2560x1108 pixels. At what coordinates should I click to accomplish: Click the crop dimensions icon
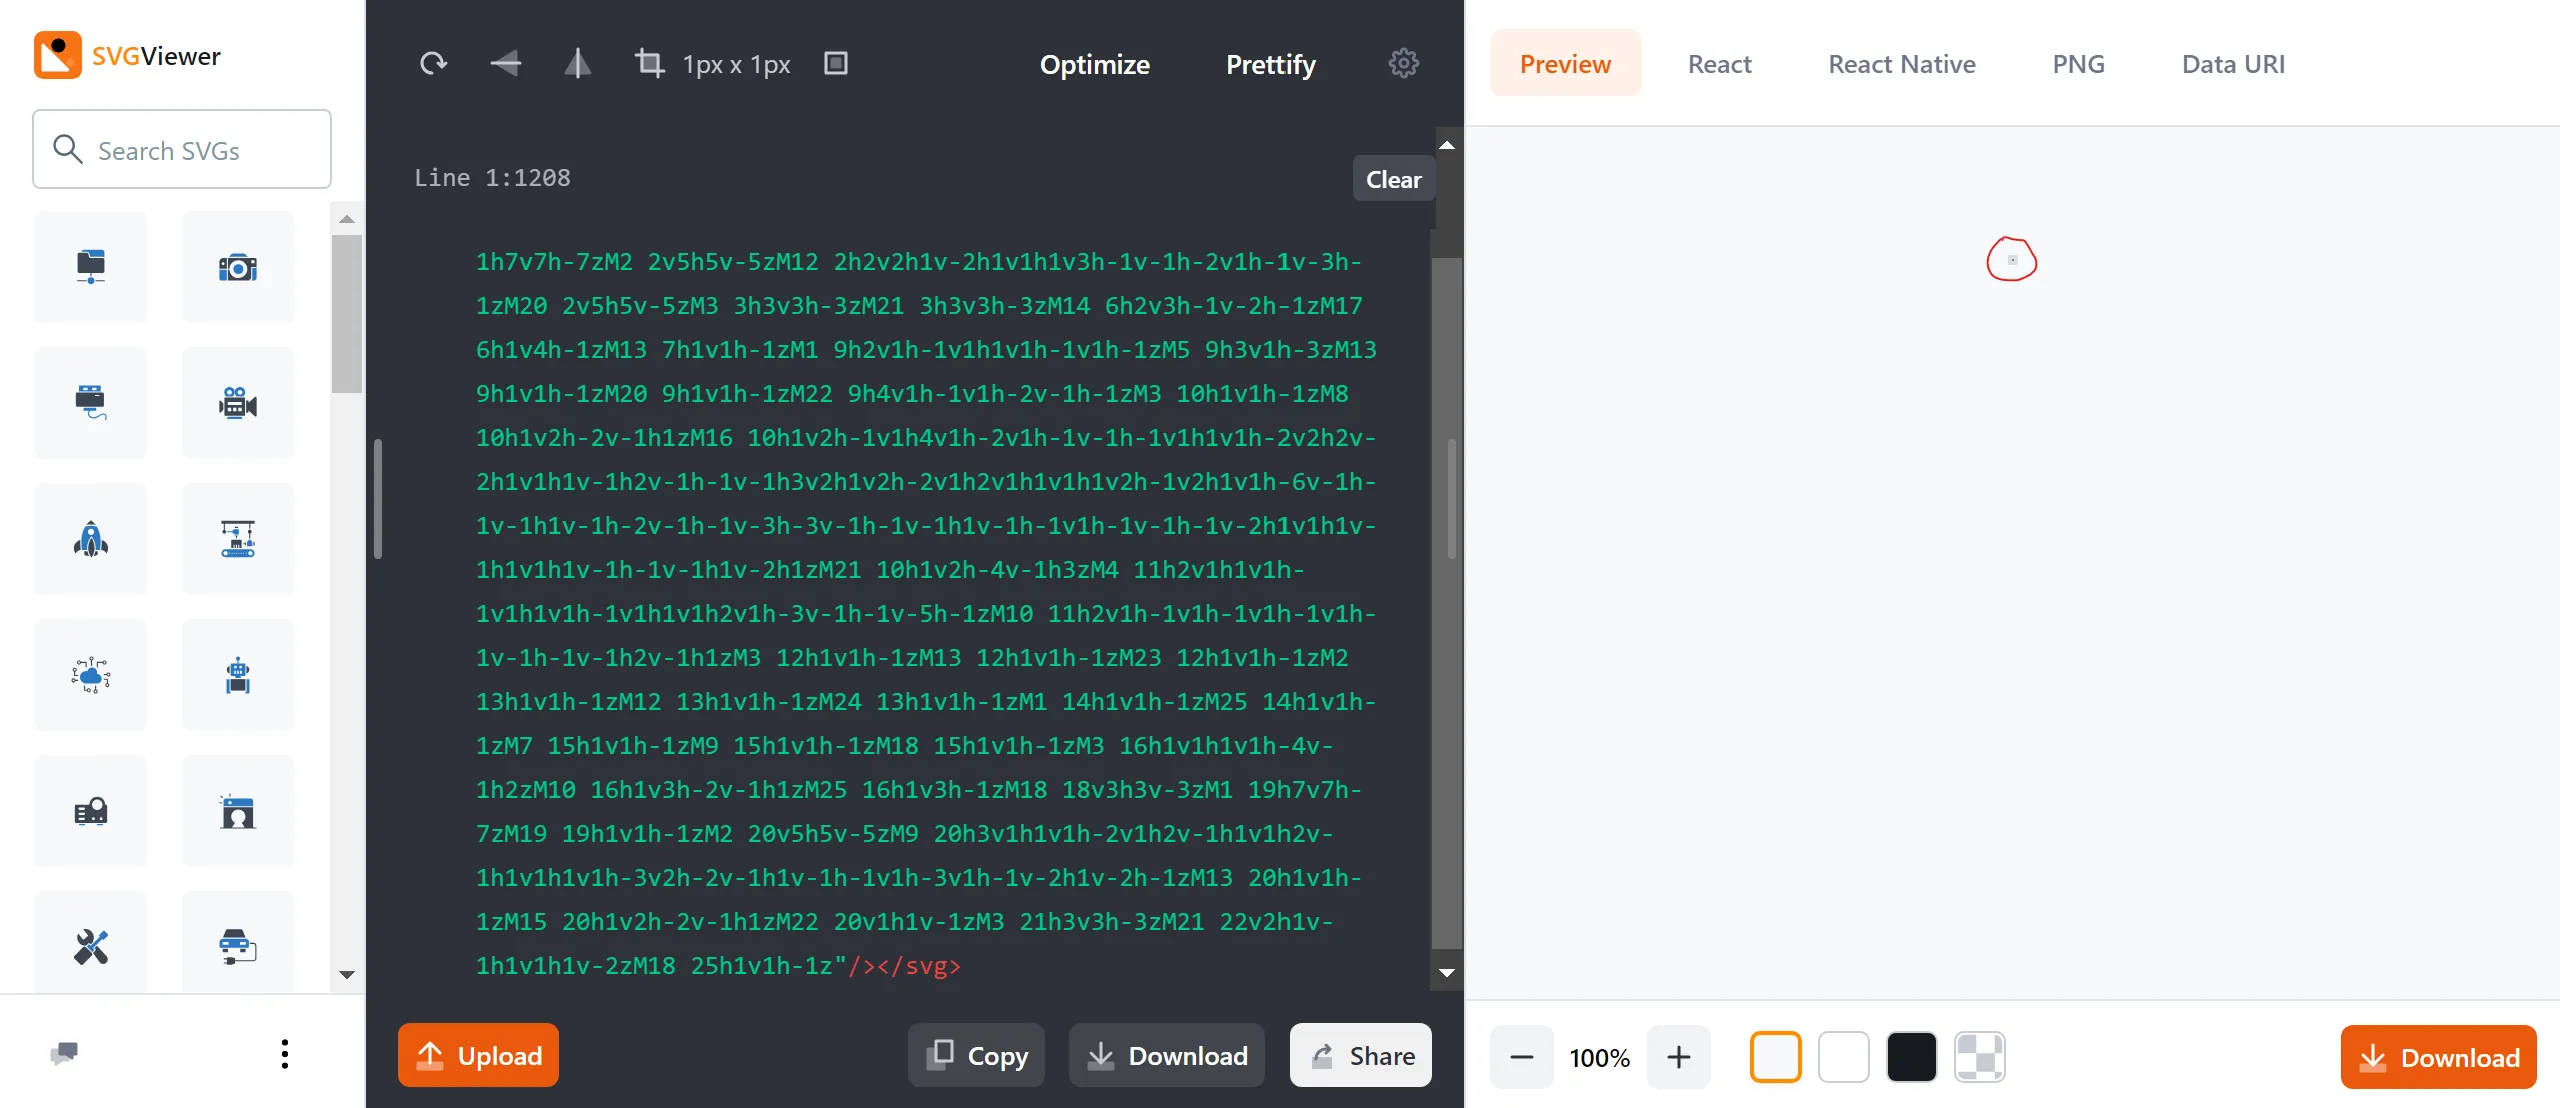tap(650, 64)
